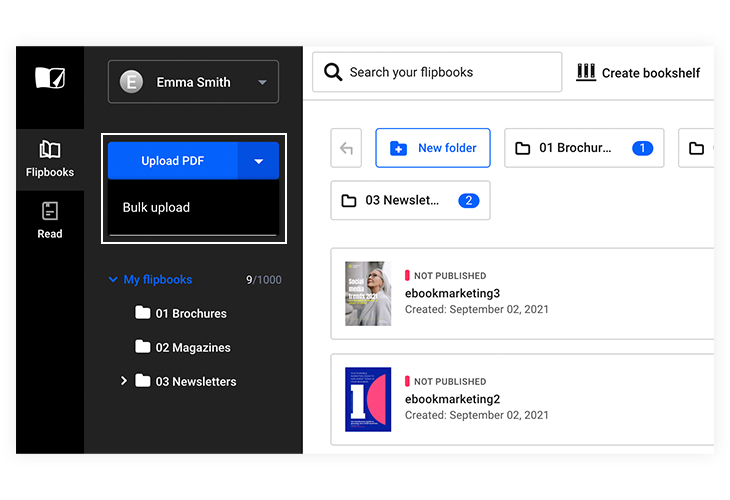Viewport: 730px width, 500px height.
Task: Click the folder-plus icon on New folder
Action: (398, 148)
